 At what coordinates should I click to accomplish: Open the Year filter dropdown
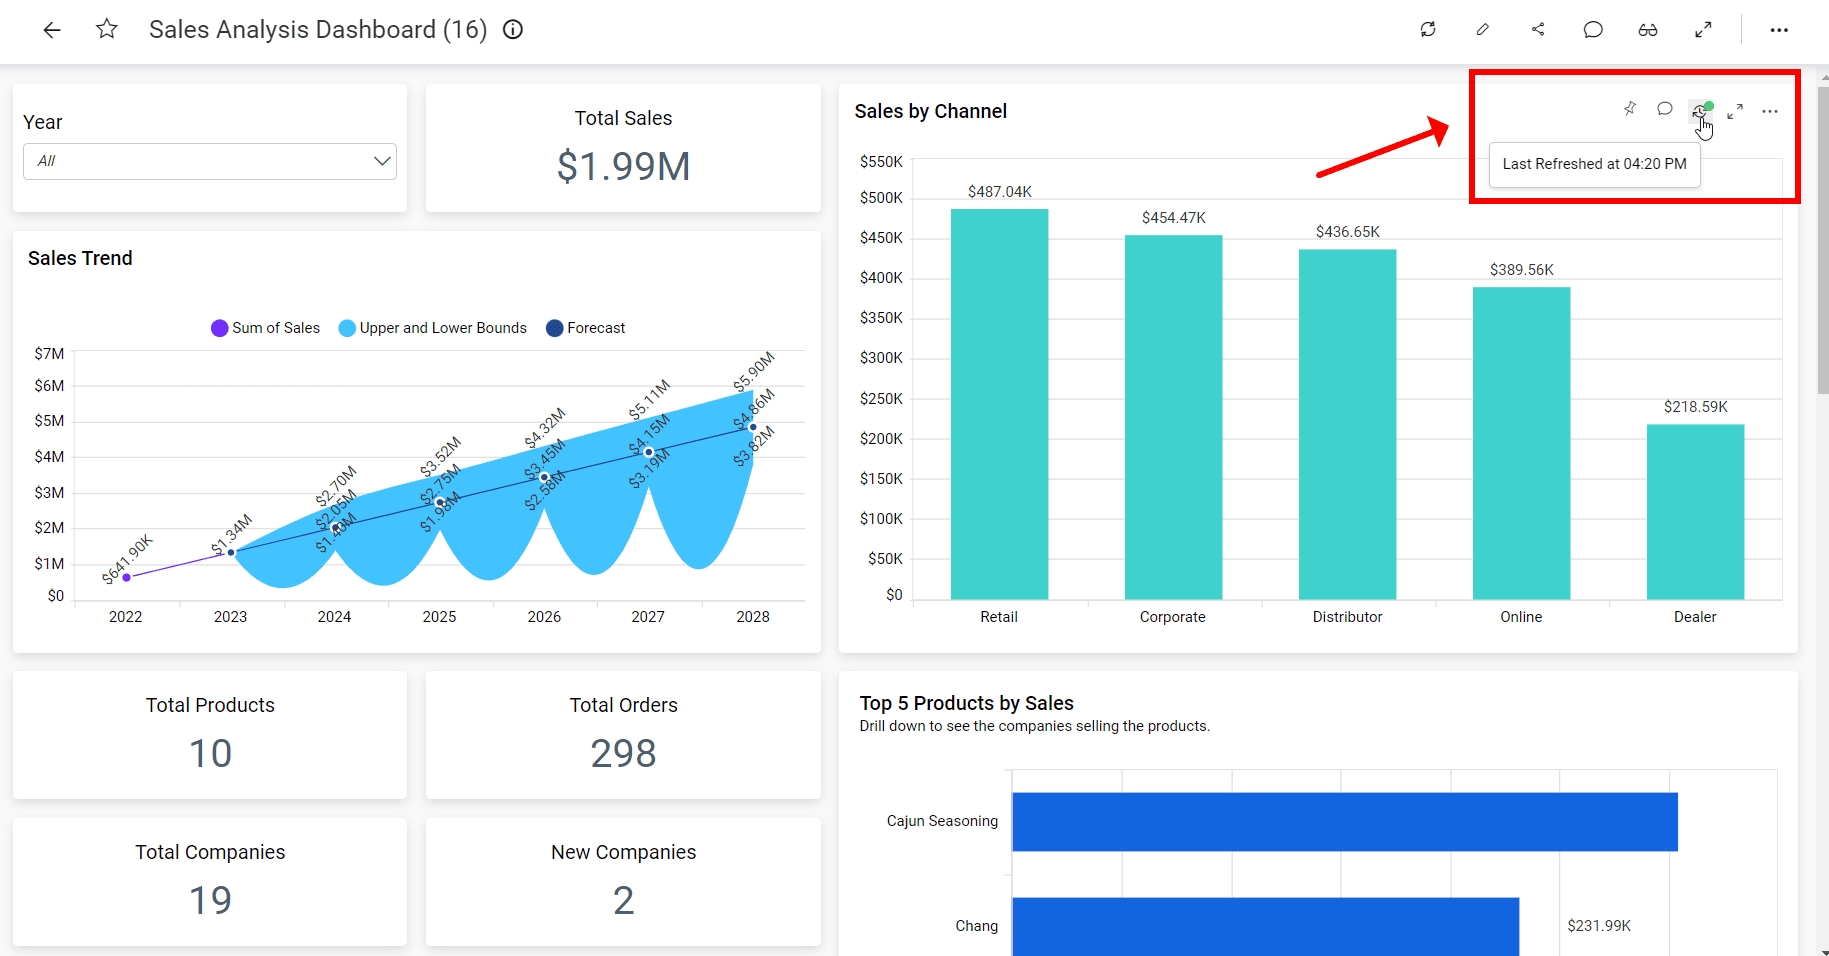(210, 161)
